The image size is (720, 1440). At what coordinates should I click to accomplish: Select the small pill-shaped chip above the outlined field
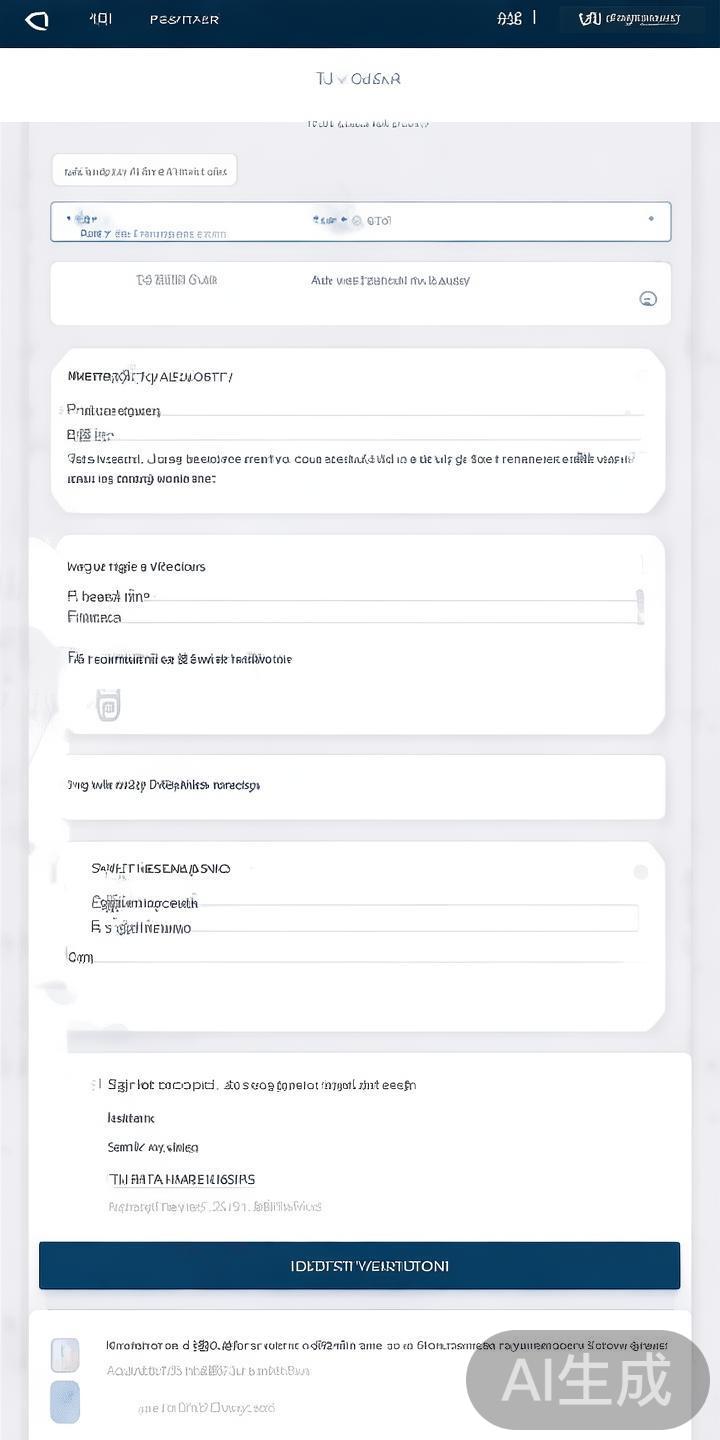[x=144, y=171]
